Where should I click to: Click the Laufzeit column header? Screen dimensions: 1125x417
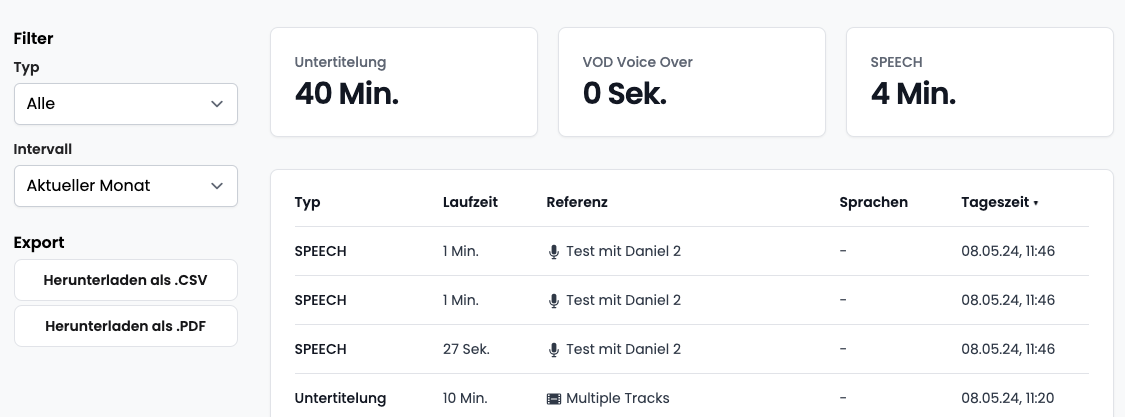tap(470, 202)
